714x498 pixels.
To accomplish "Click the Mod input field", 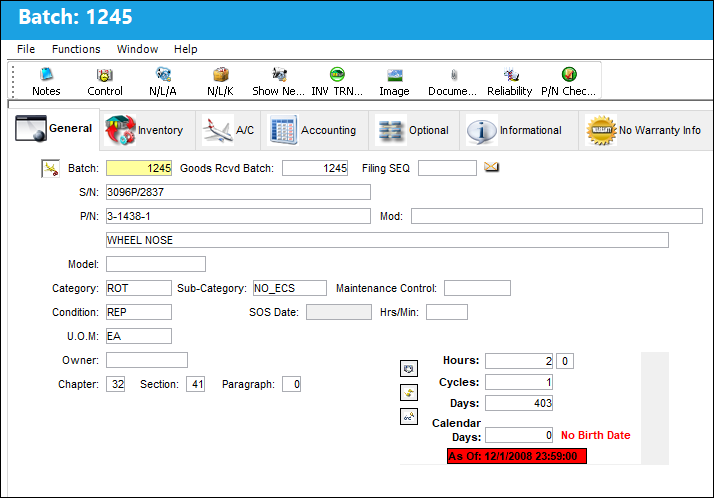I will pyautogui.click(x=557, y=216).
